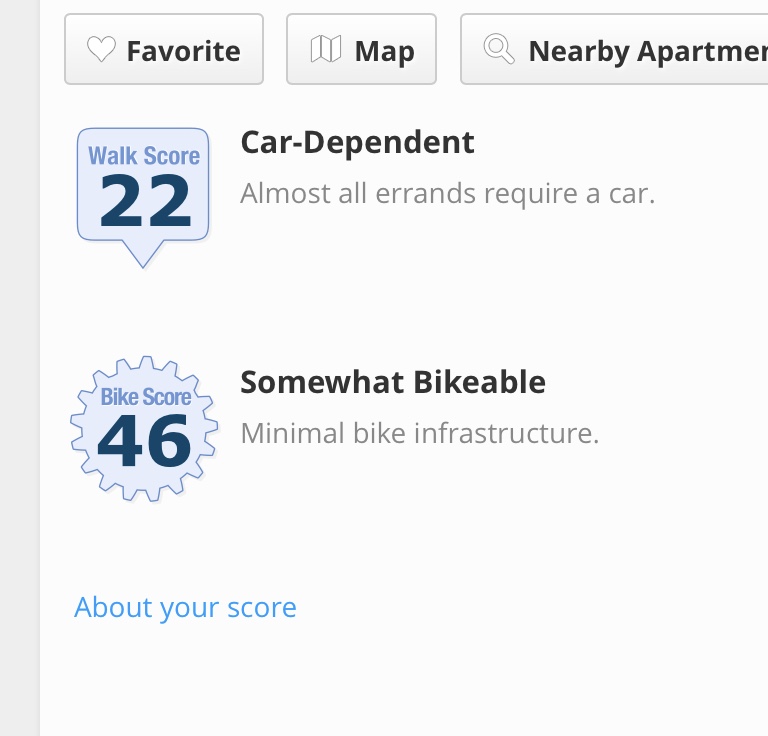Screen dimensions: 768x736
Task: Open the Bike Score 46 gear badge
Action: point(144,429)
